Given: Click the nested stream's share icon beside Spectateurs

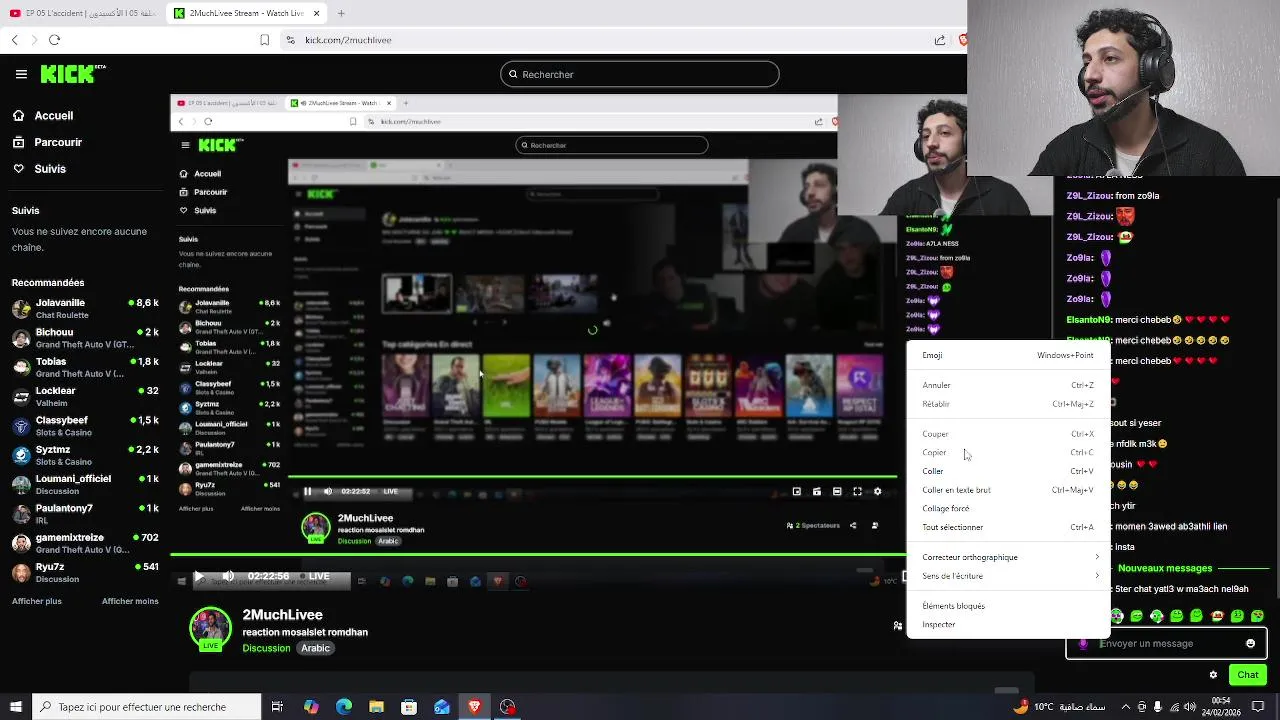Looking at the screenshot, I should (853, 525).
